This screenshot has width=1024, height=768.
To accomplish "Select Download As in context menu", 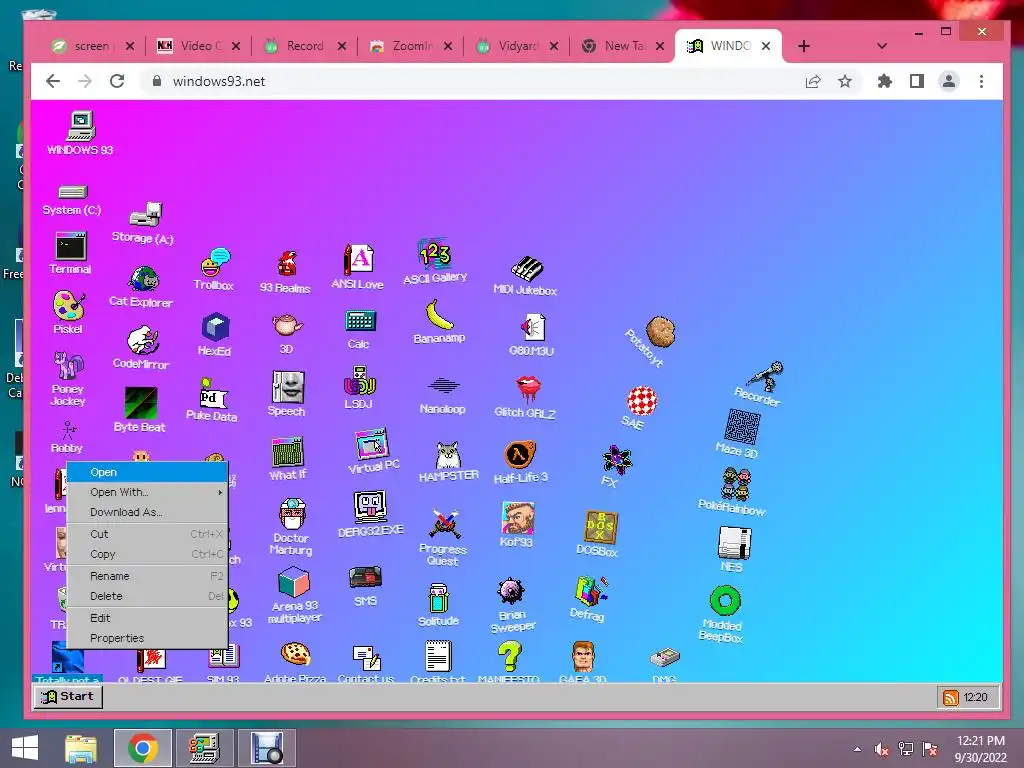I will pyautogui.click(x=148, y=513).
